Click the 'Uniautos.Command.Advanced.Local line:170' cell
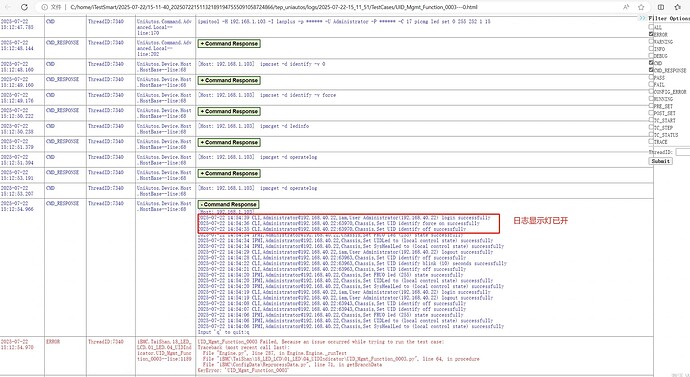 click(x=164, y=27)
